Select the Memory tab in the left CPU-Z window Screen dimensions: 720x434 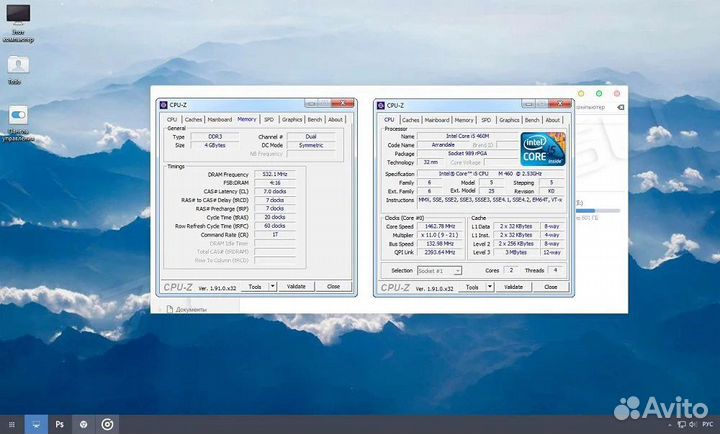tap(247, 119)
